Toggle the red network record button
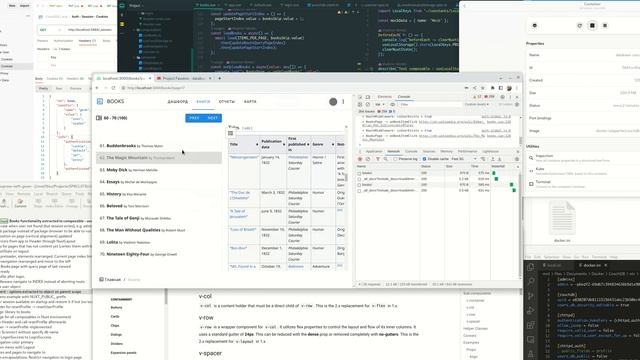The width and height of the screenshot is (640, 360). (360, 159)
